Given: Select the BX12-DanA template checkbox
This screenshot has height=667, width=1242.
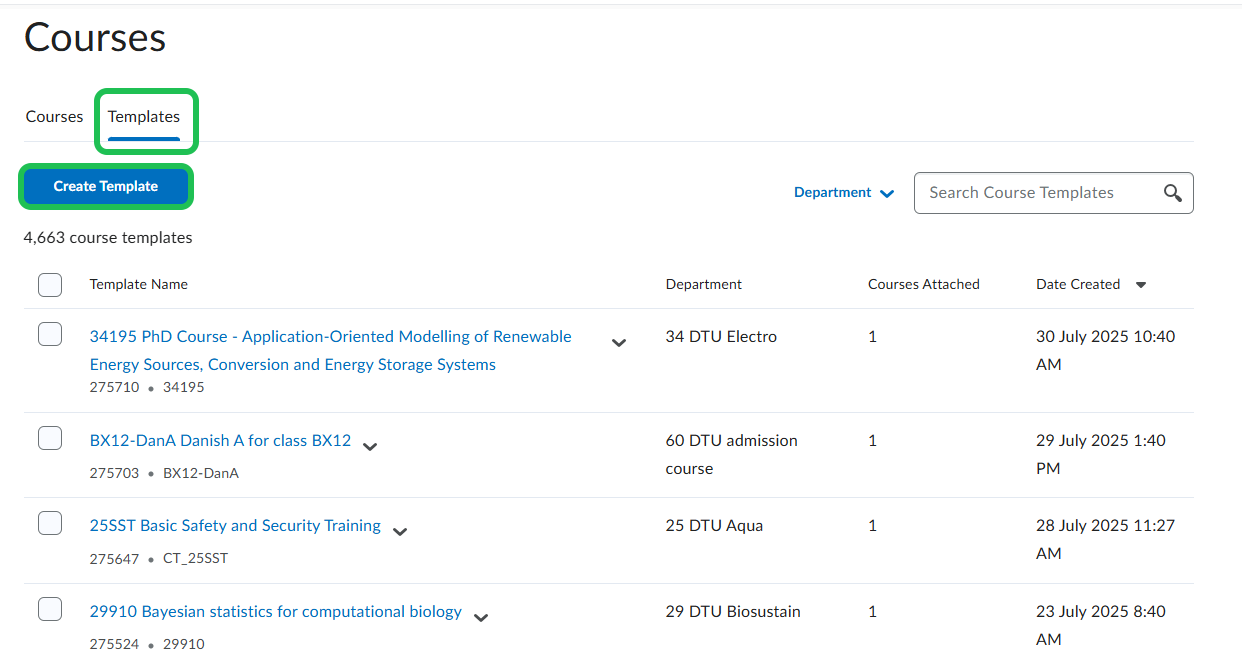Looking at the screenshot, I should pyautogui.click(x=50, y=438).
